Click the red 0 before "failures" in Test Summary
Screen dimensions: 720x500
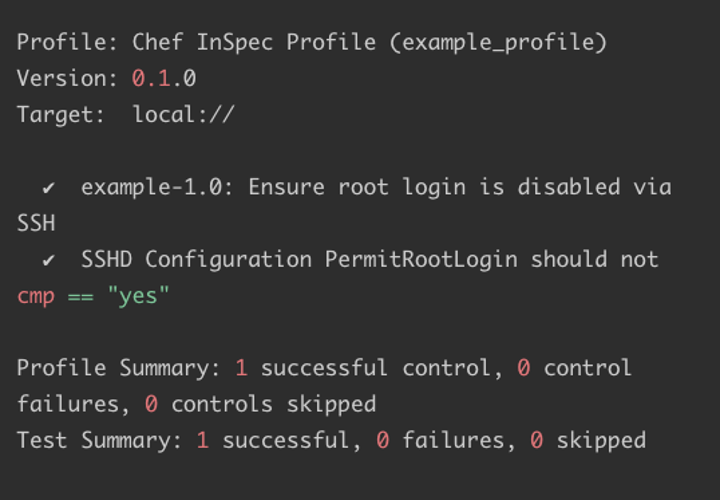click(x=382, y=440)
